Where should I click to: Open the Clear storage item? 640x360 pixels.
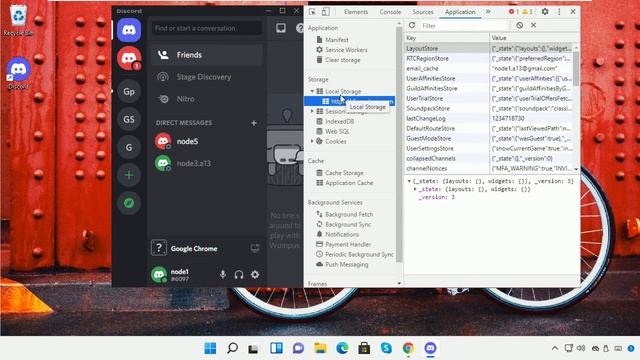342,60
